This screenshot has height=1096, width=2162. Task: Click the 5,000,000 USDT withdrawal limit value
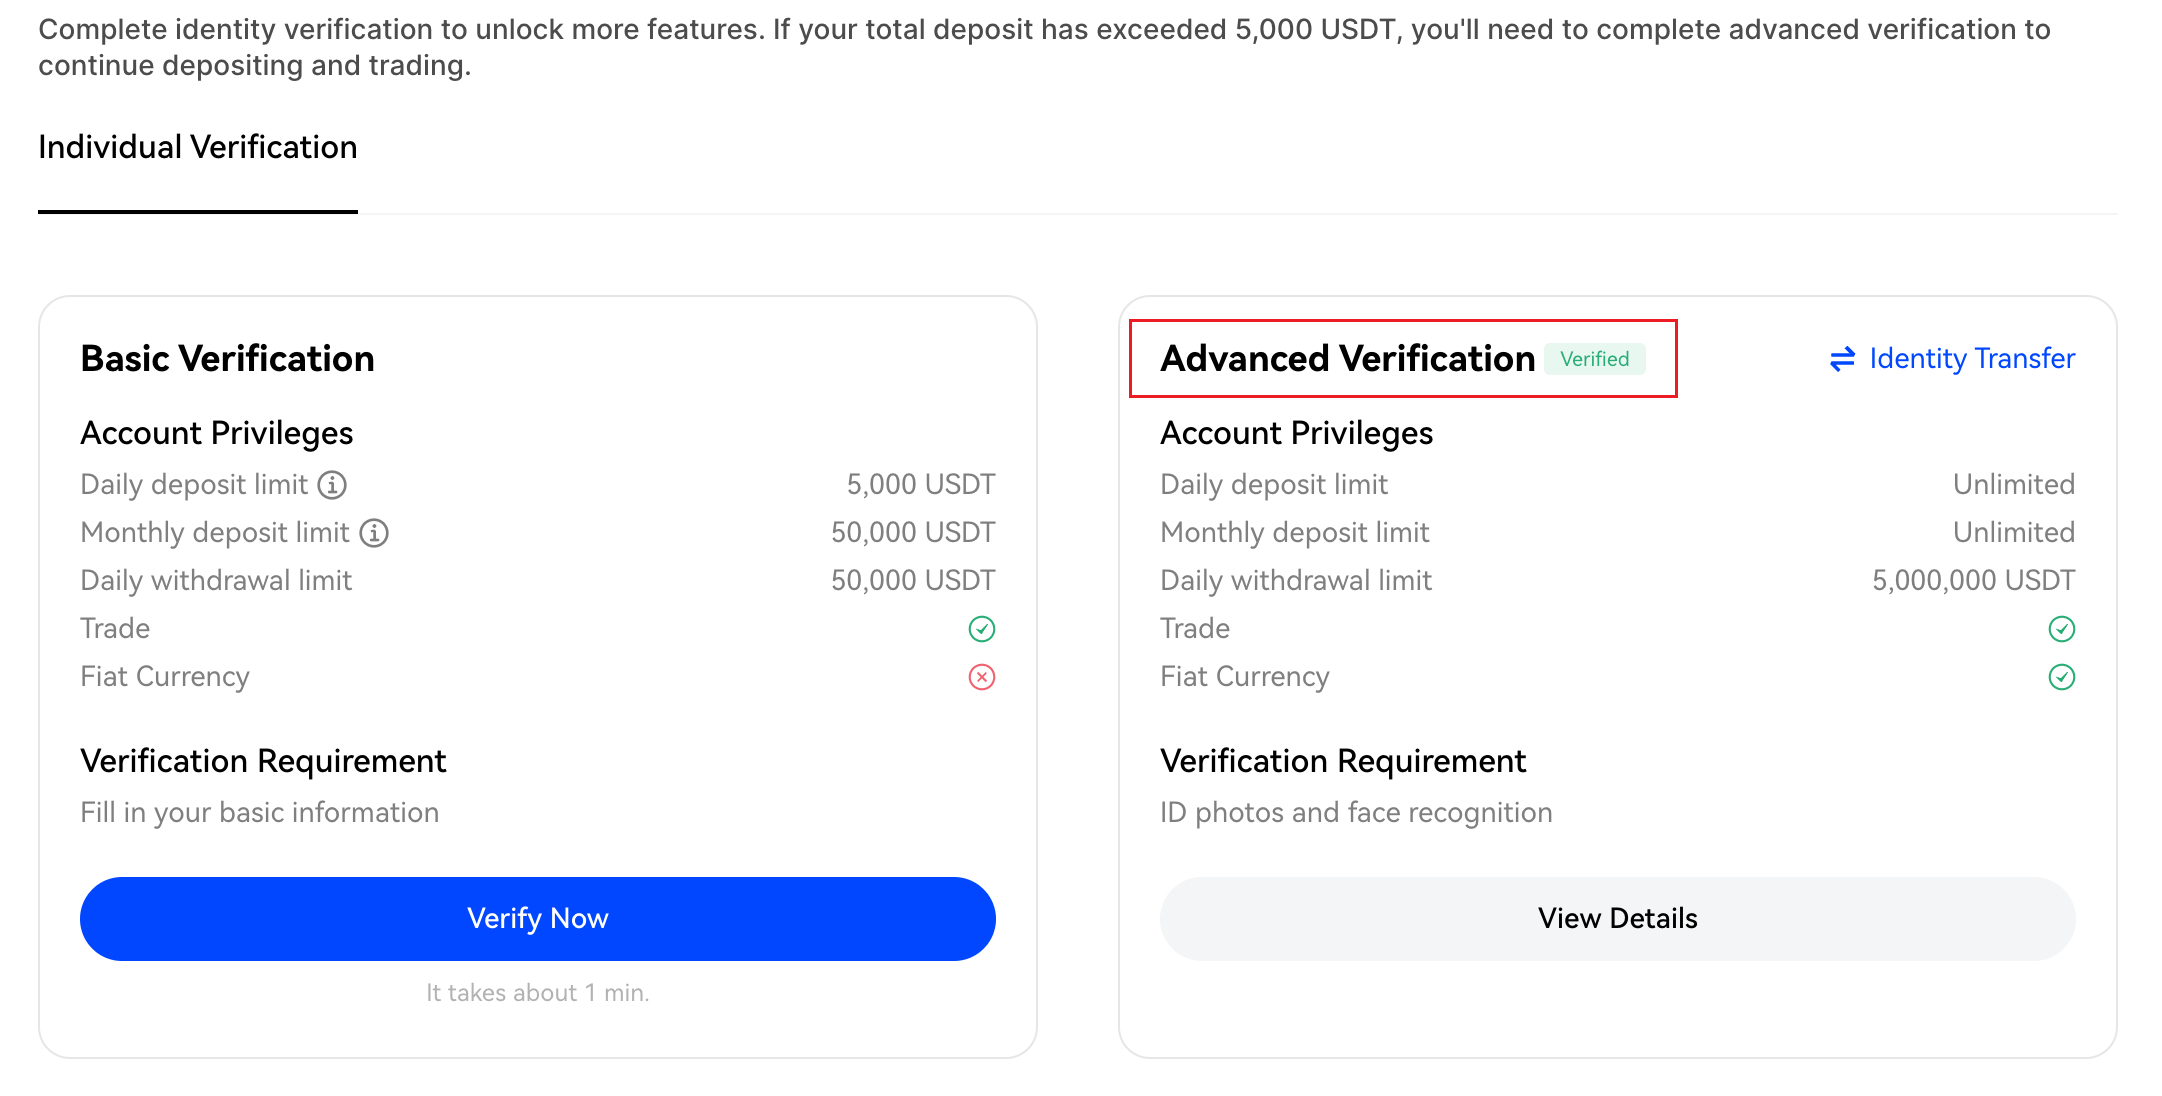click(1973, 581)
